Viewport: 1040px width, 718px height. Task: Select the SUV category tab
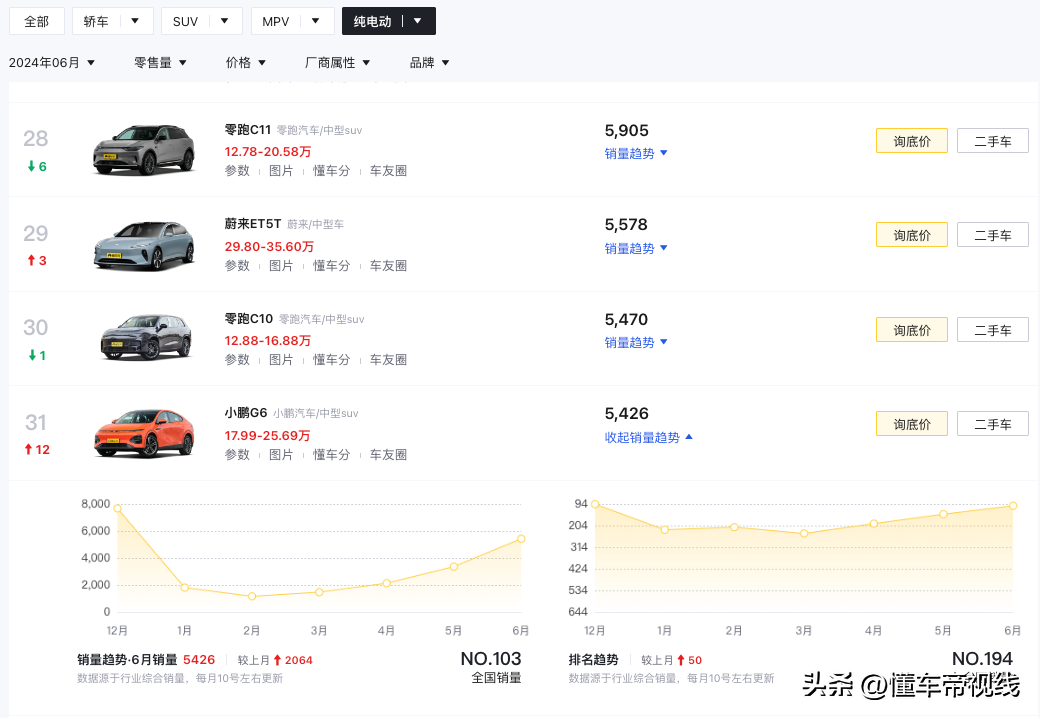(185, 21)
